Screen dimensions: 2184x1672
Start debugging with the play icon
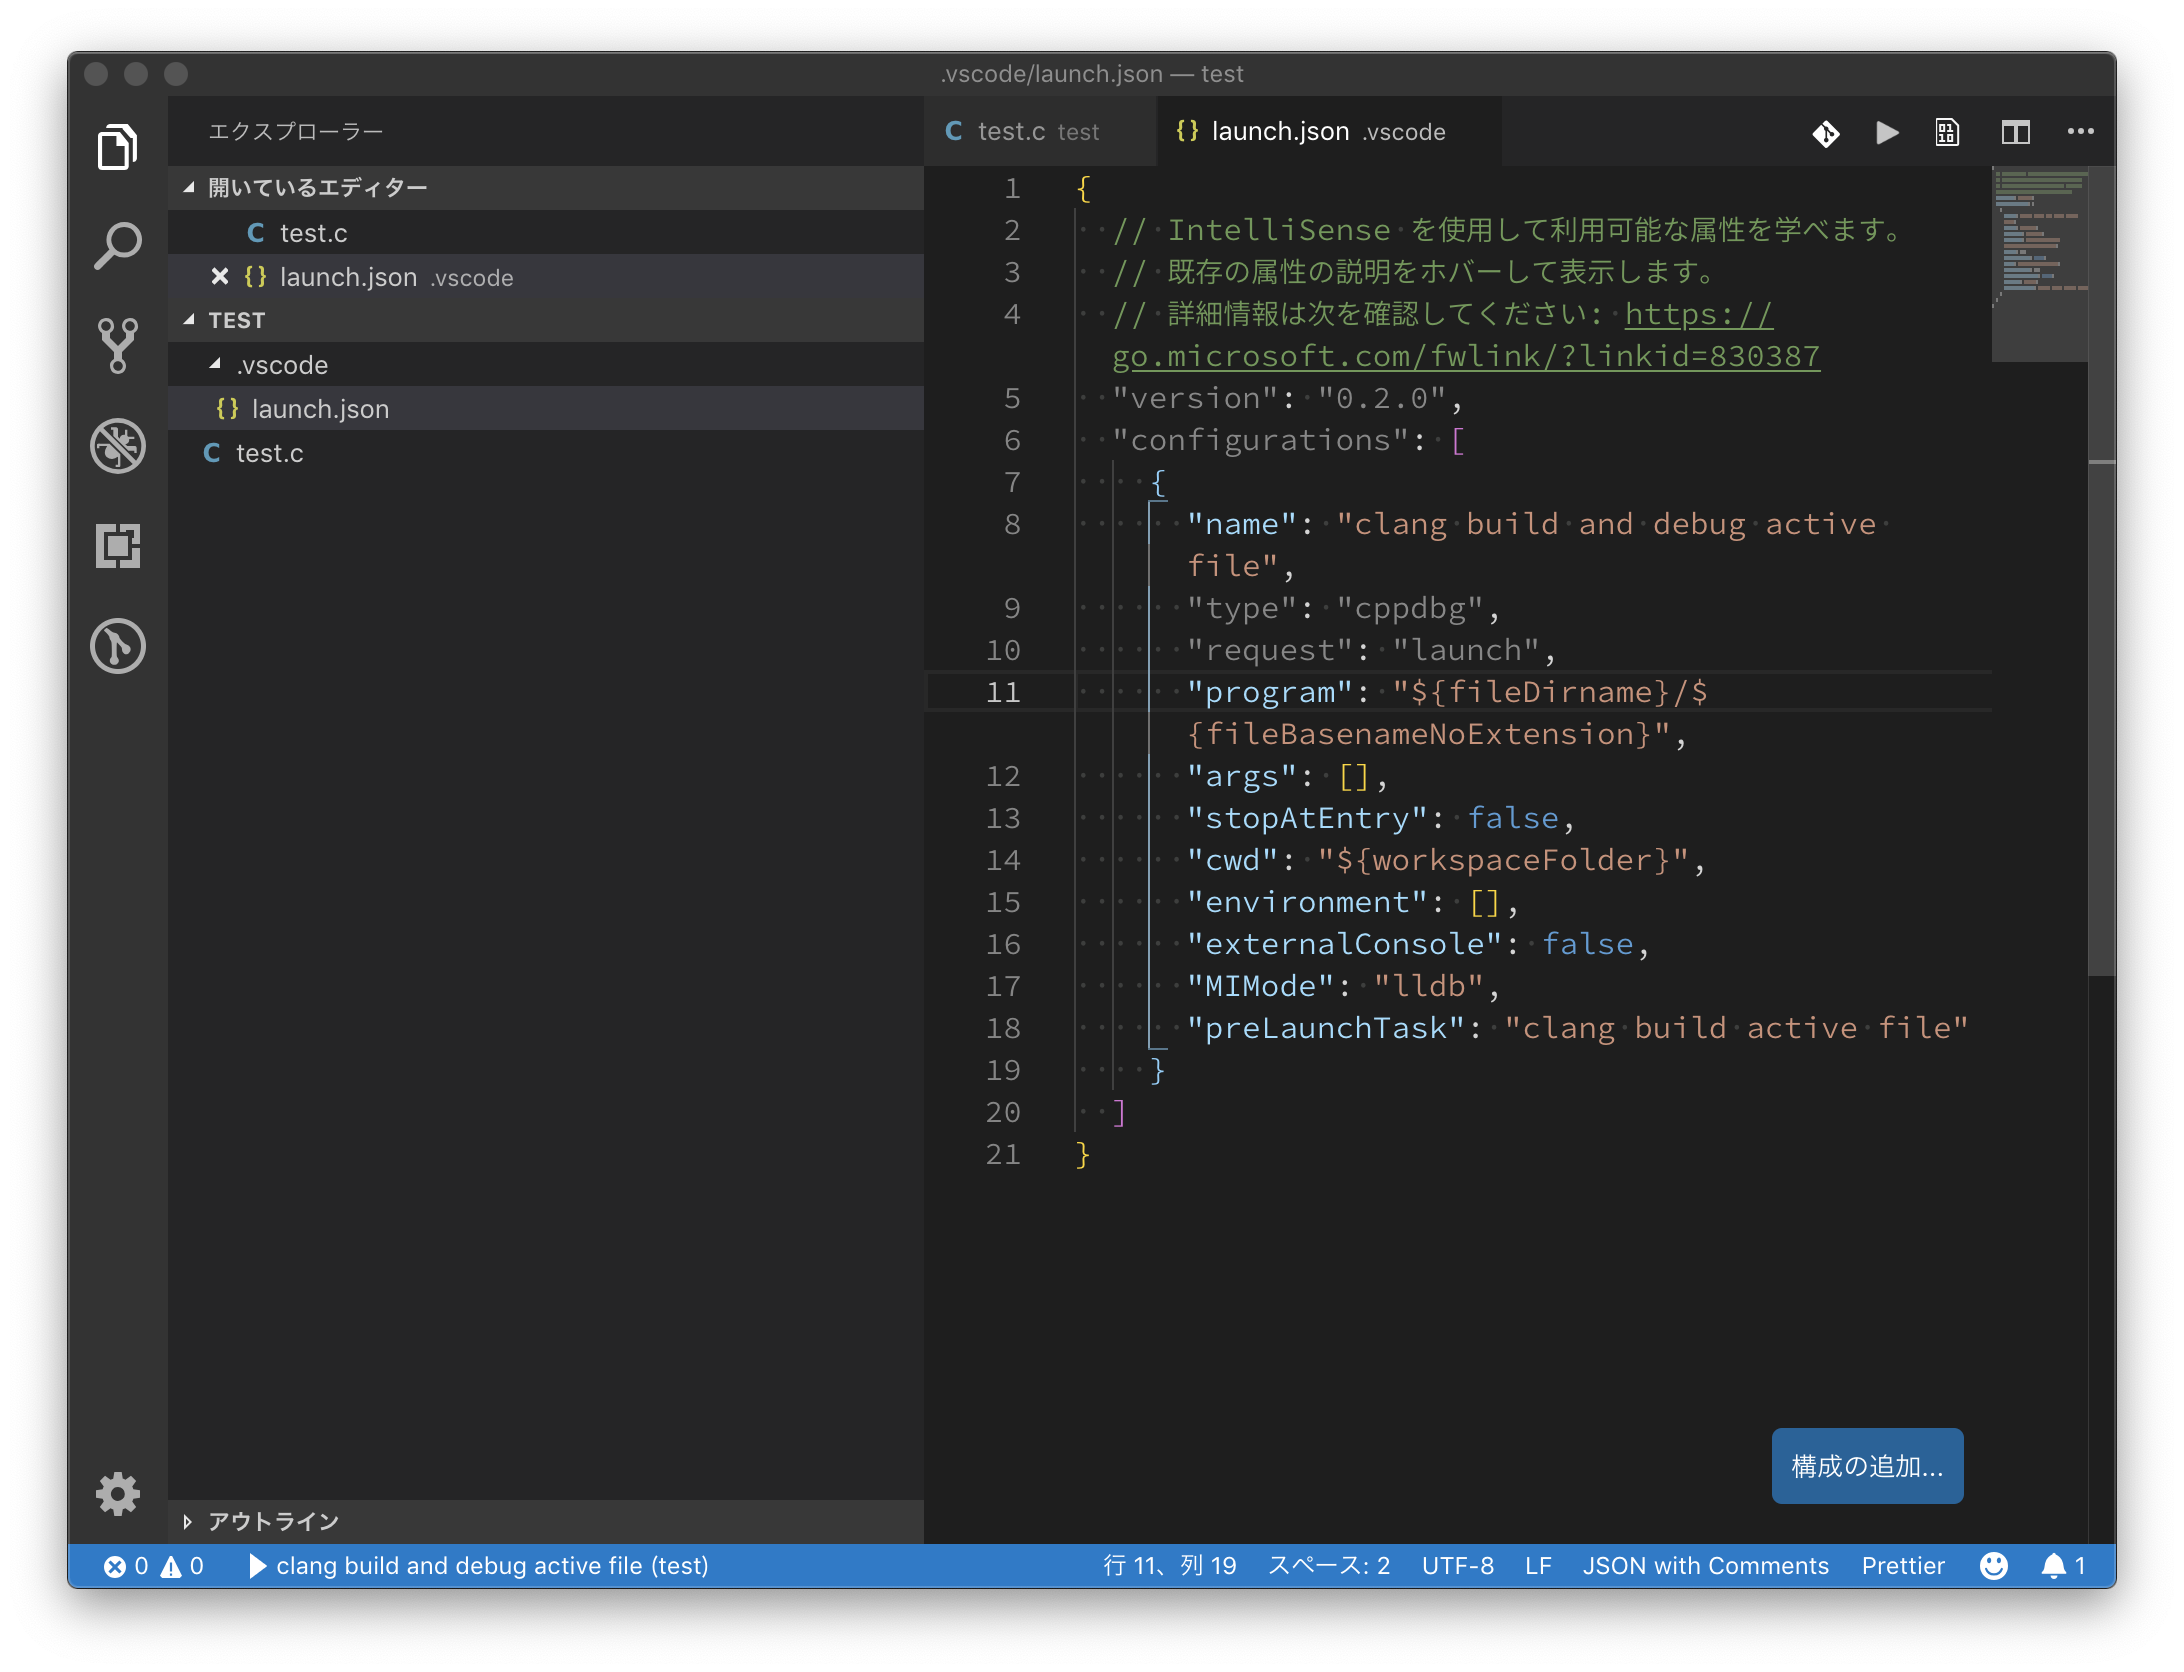1886,131
